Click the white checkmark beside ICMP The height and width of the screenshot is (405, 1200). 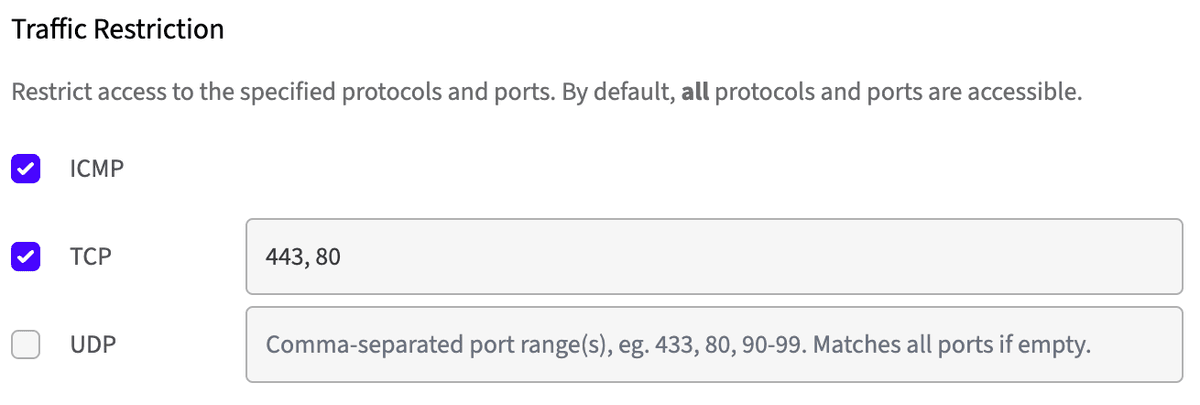(x=25, y=169)
